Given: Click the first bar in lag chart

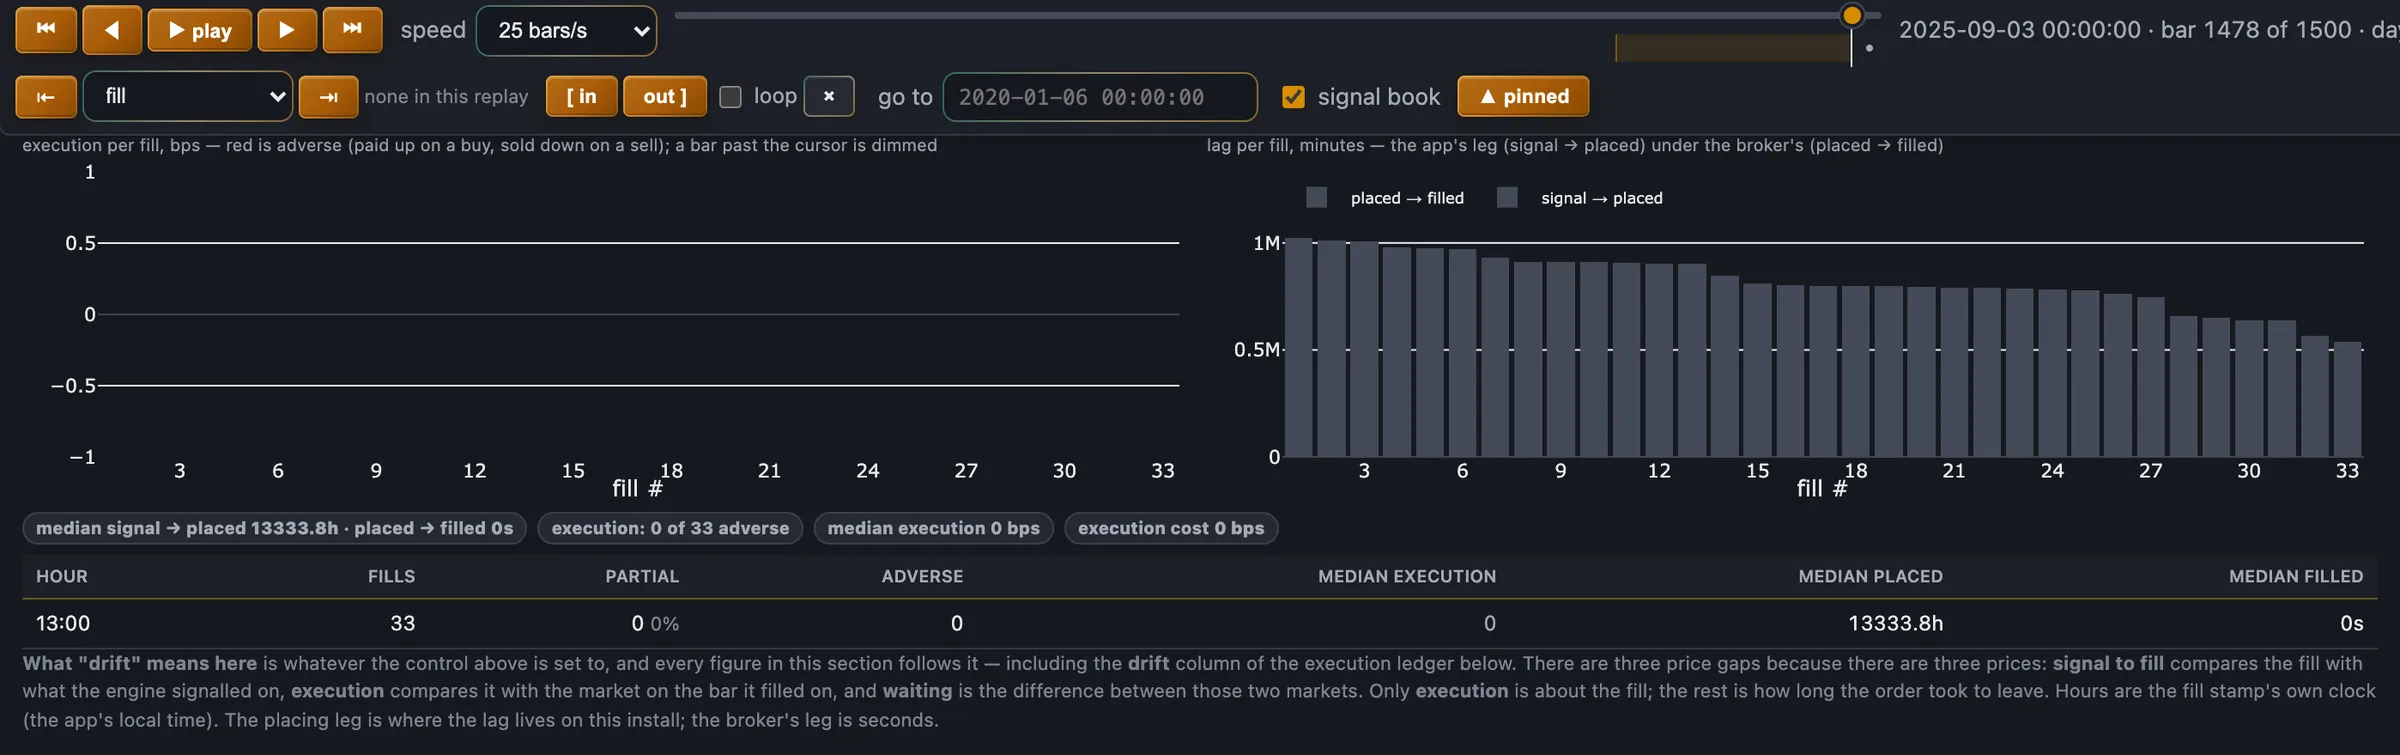Looking at the screenshot, I should (1298, 347).
